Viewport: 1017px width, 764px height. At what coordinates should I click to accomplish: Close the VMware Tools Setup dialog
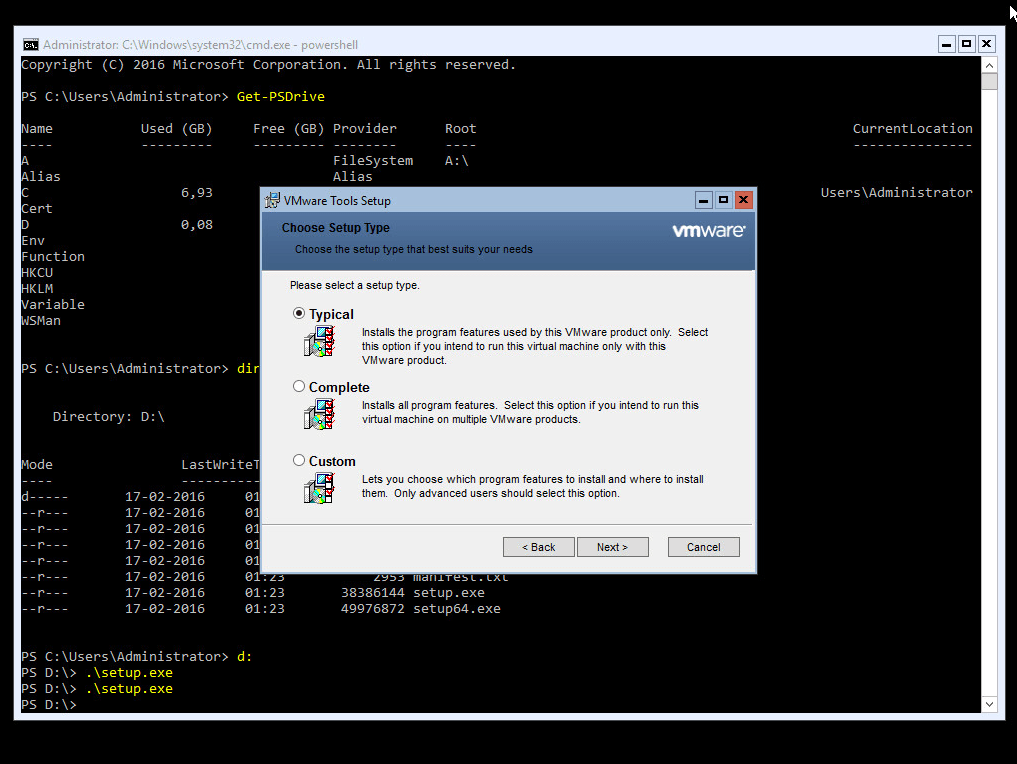click(743, 200)
